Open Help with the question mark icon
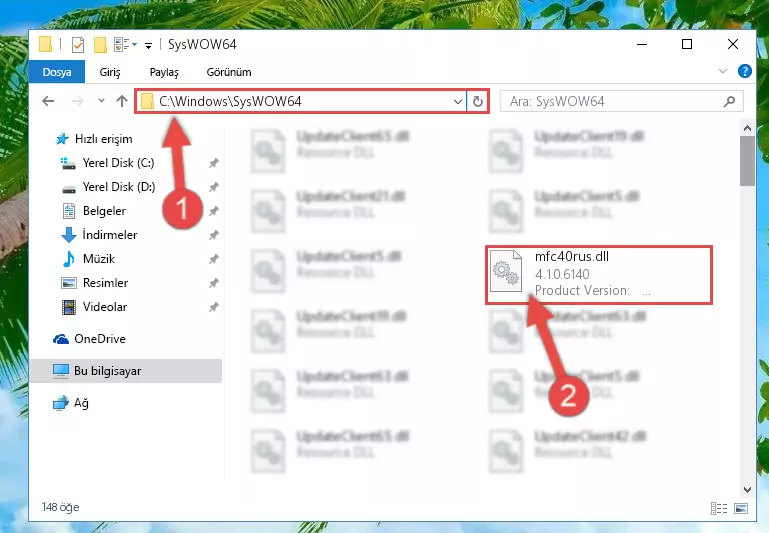The height and width of the screenshot is (533, 769). [744, 72]
